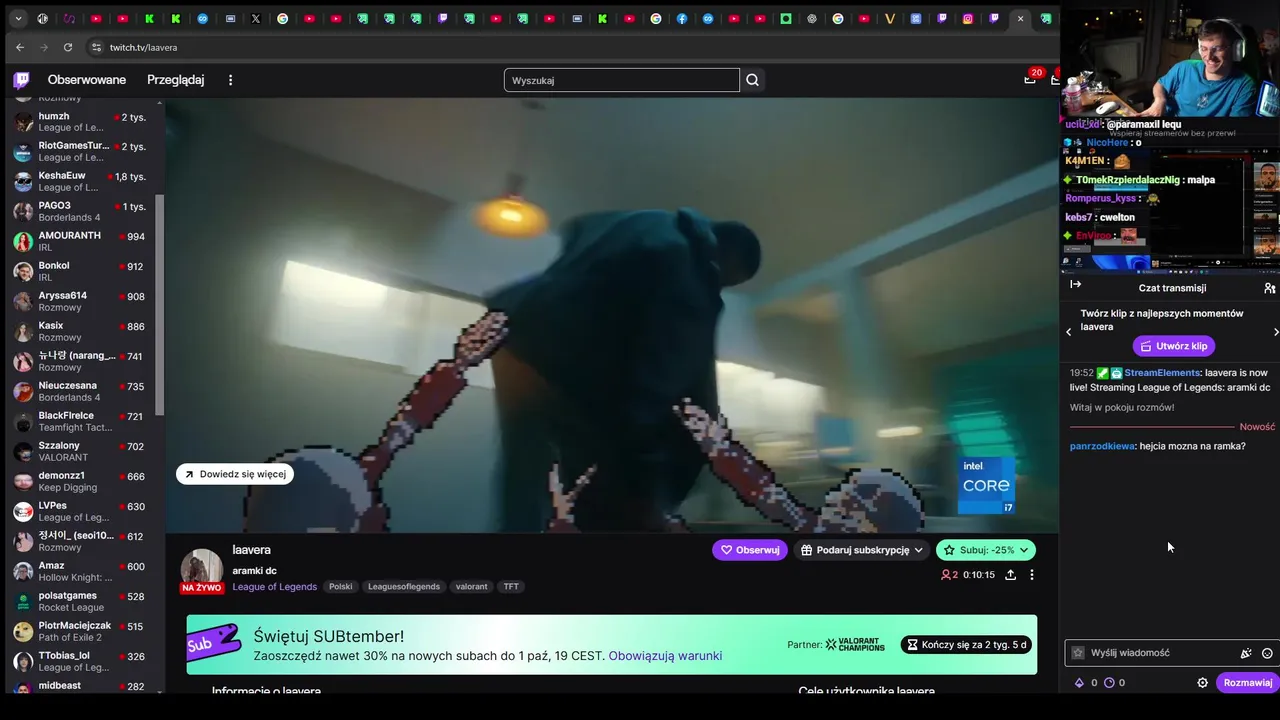
Task: Open demonzz1 channel in sidebar
Action: (80, 482)
